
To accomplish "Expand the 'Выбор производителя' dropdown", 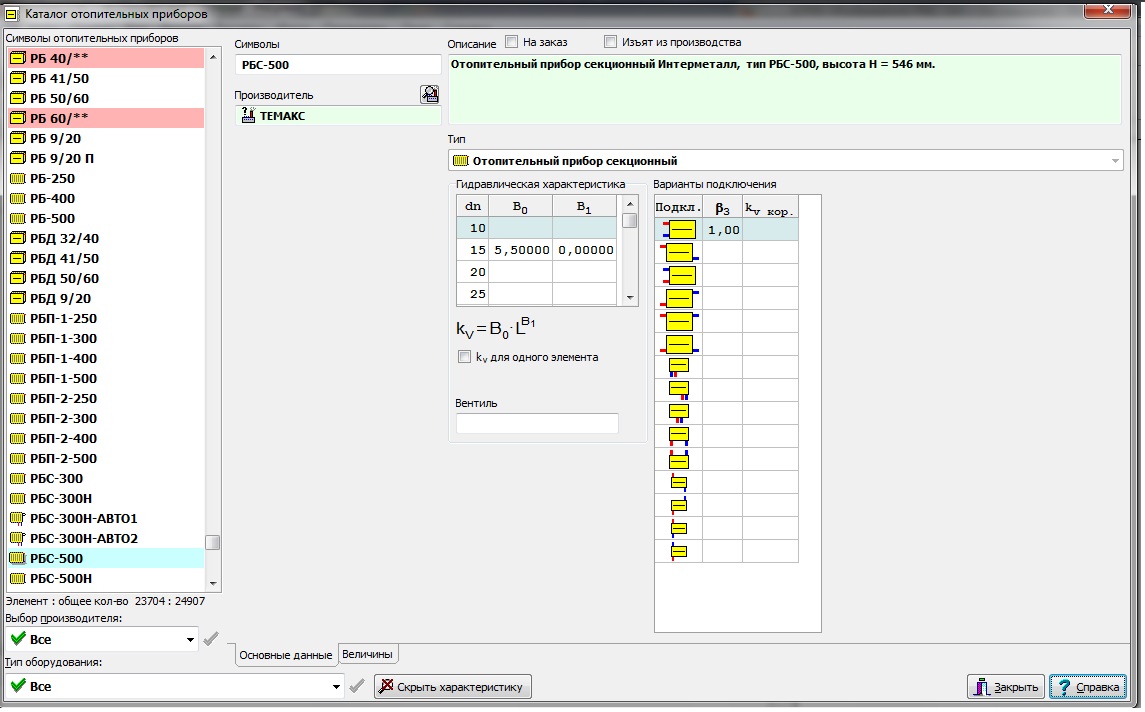I will coord(190,639).
